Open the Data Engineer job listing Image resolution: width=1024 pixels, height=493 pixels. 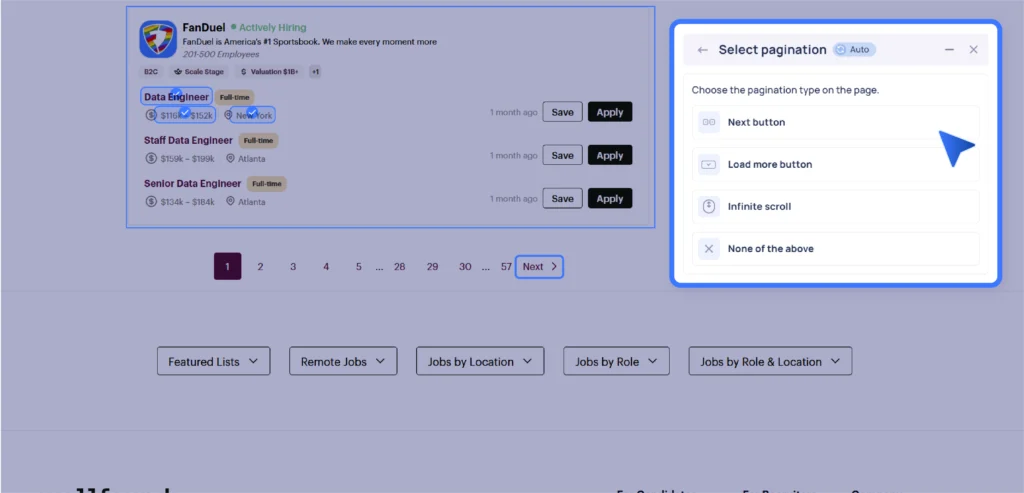click(x=176, y=97)
